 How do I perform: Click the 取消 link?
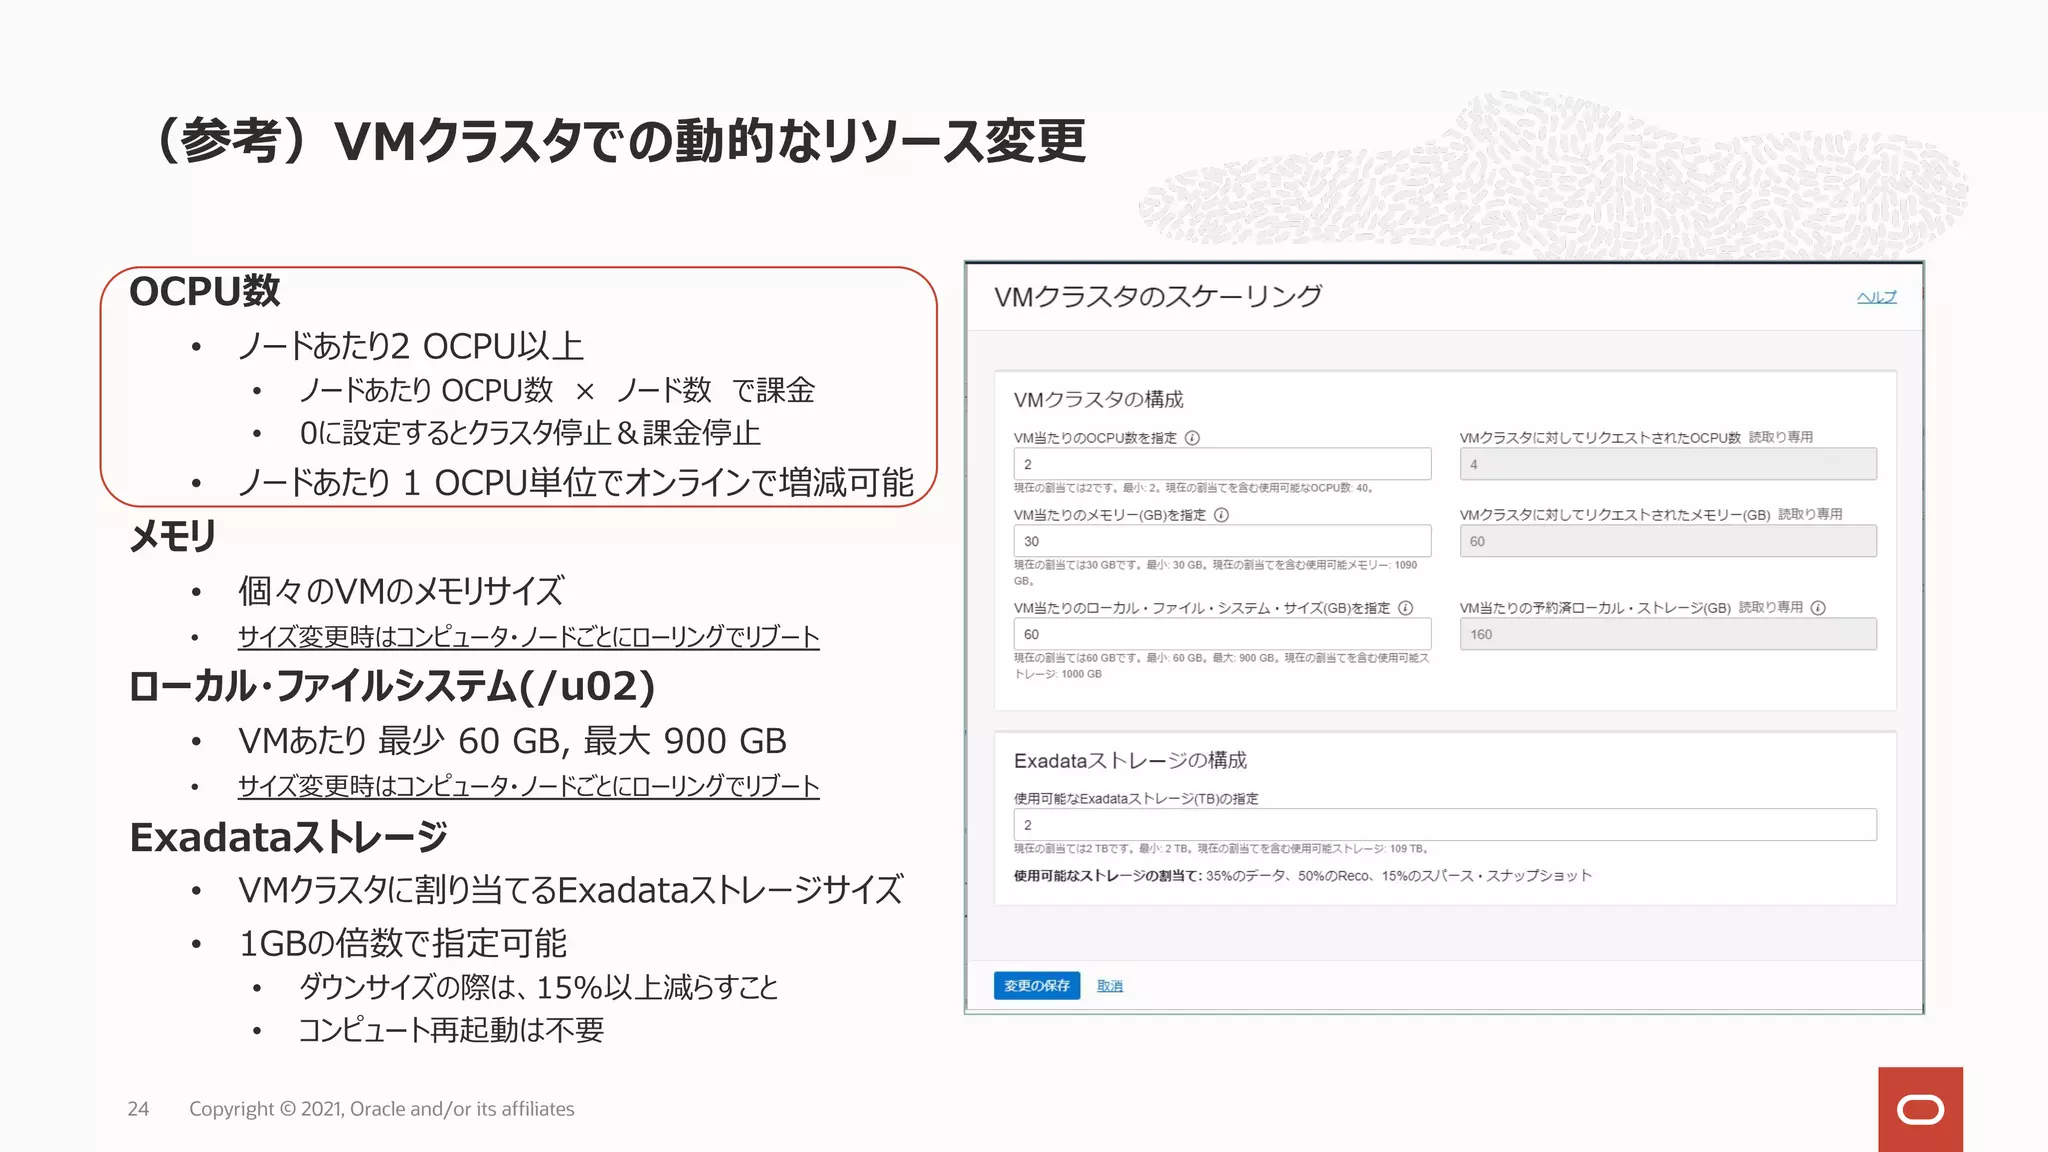tap(1110, 985)
